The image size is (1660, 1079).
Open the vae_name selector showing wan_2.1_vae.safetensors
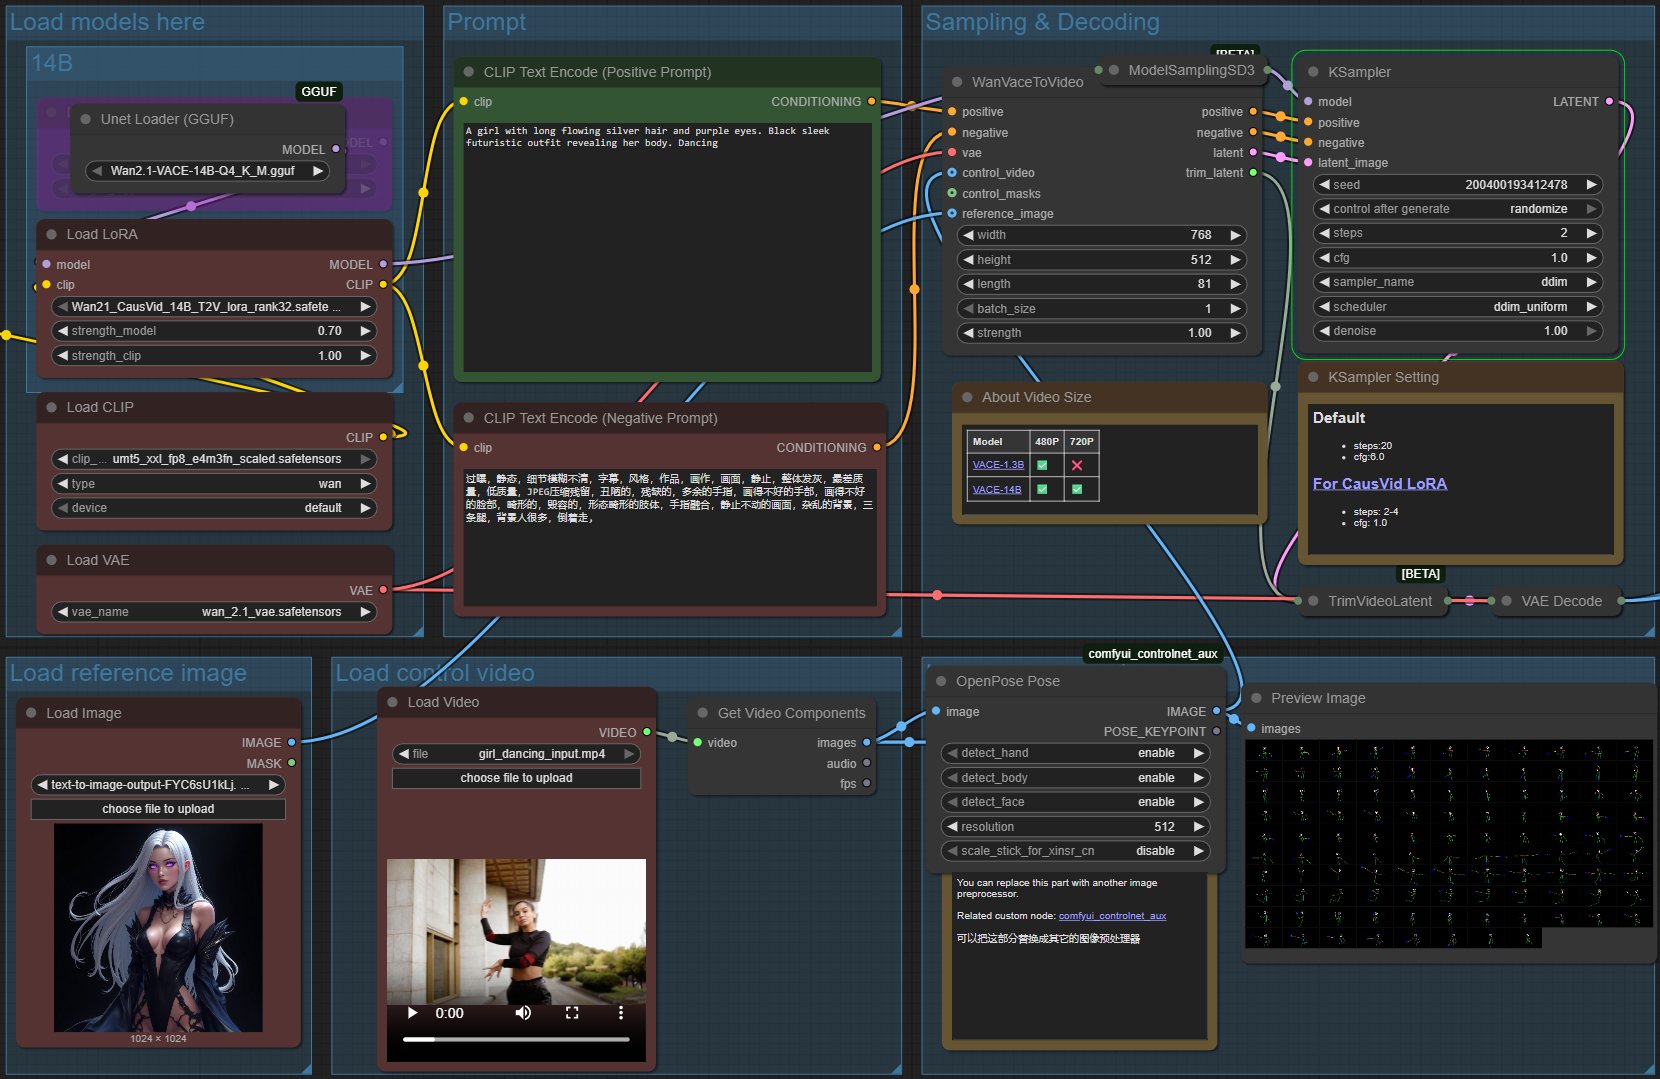[x=213, y=611]
